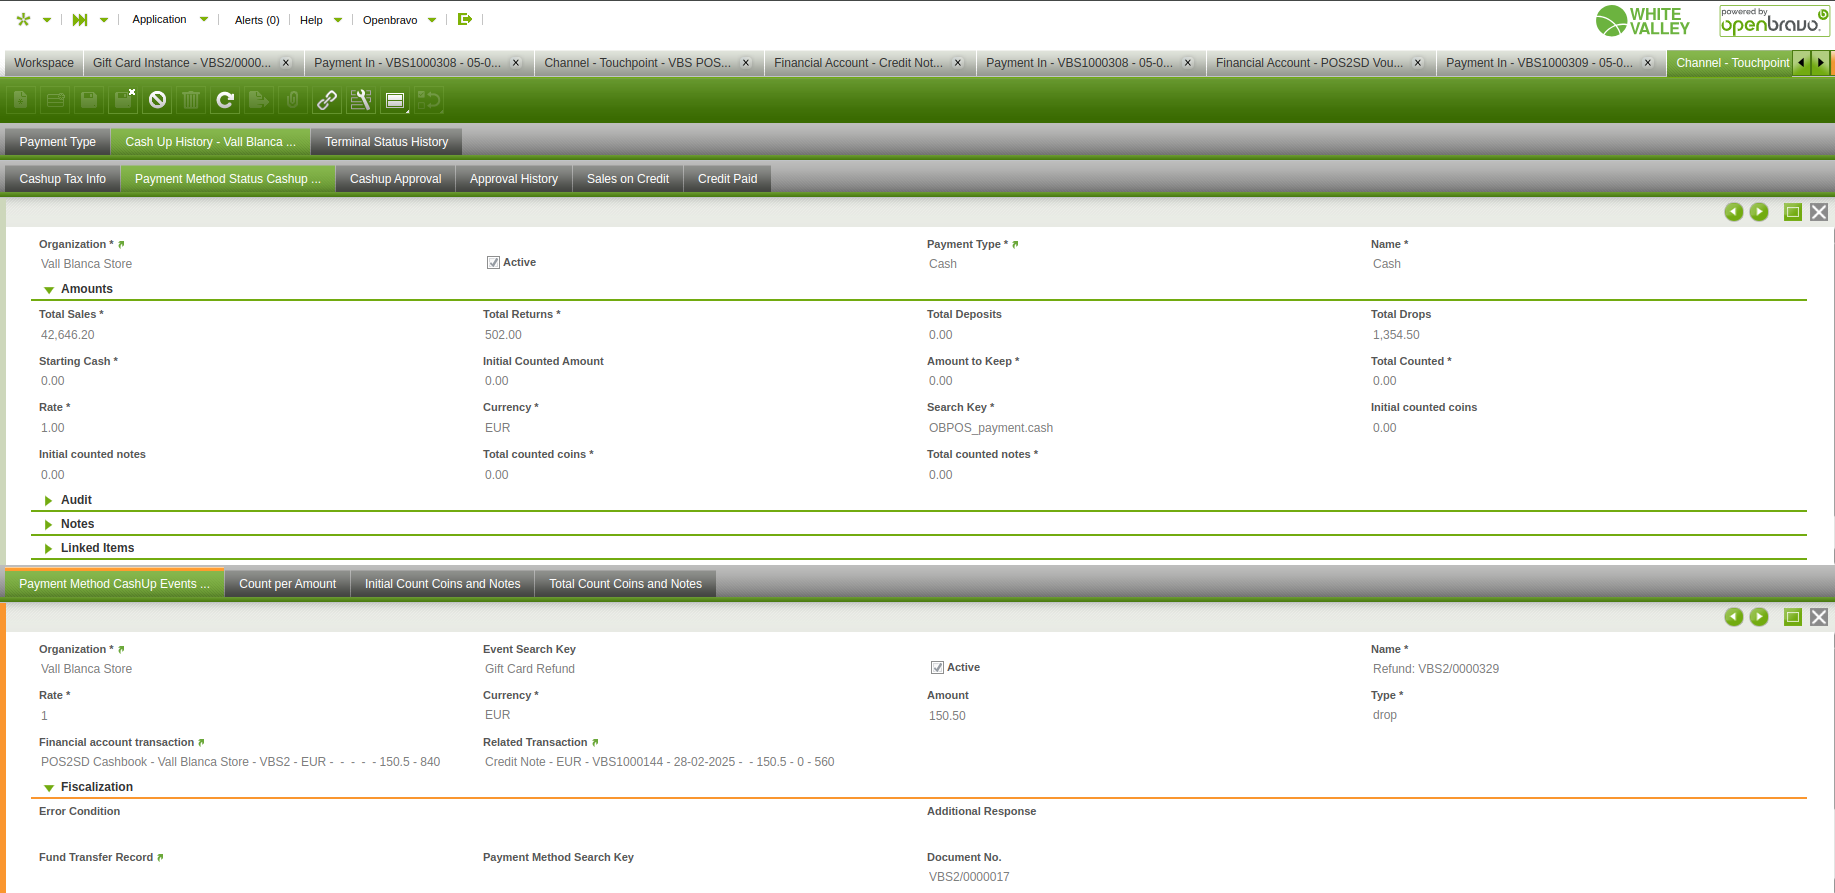
Task: Open the Initial Count Coins and Notes tab
Action: coord(443,584)
